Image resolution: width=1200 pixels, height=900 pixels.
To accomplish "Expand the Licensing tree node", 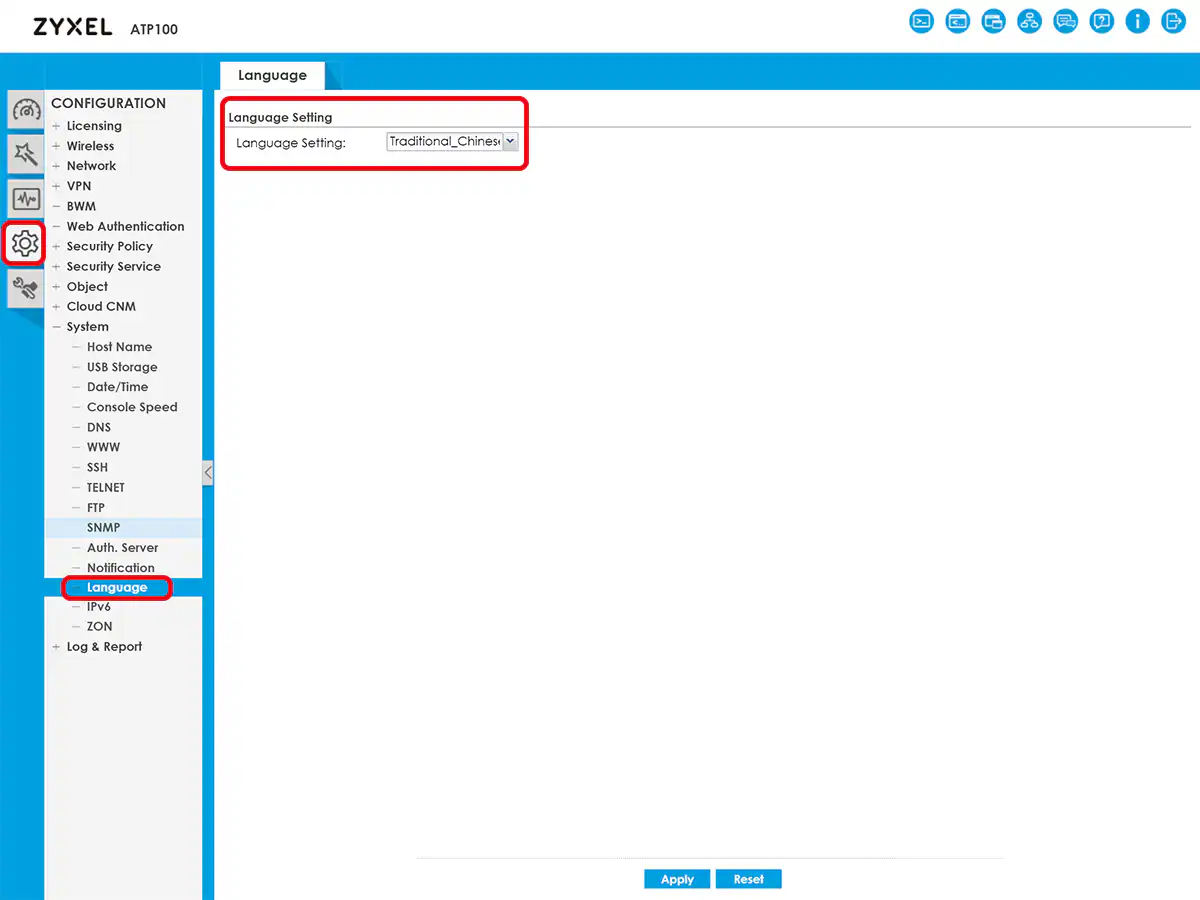I will [x=56, y=126].
